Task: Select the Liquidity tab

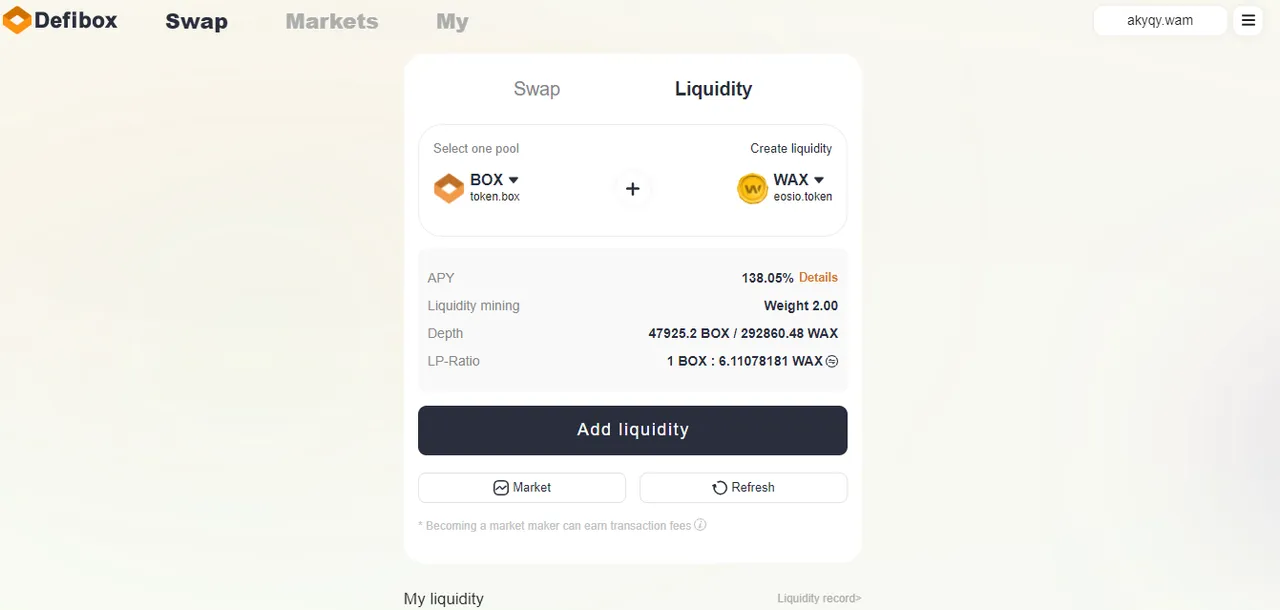Action: pyautogui.click(x=713, y=89)
